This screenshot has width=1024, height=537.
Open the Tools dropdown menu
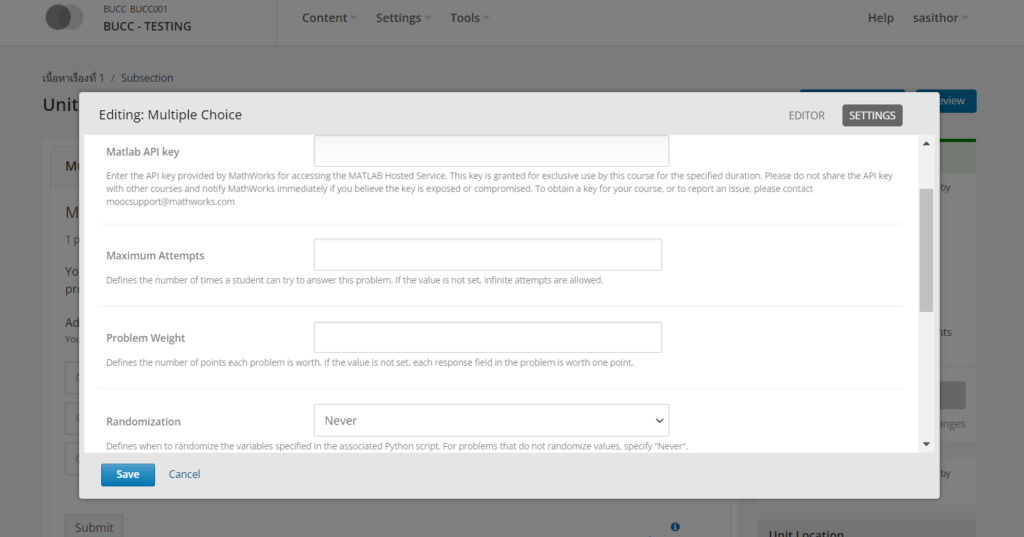tap(470, 18)
